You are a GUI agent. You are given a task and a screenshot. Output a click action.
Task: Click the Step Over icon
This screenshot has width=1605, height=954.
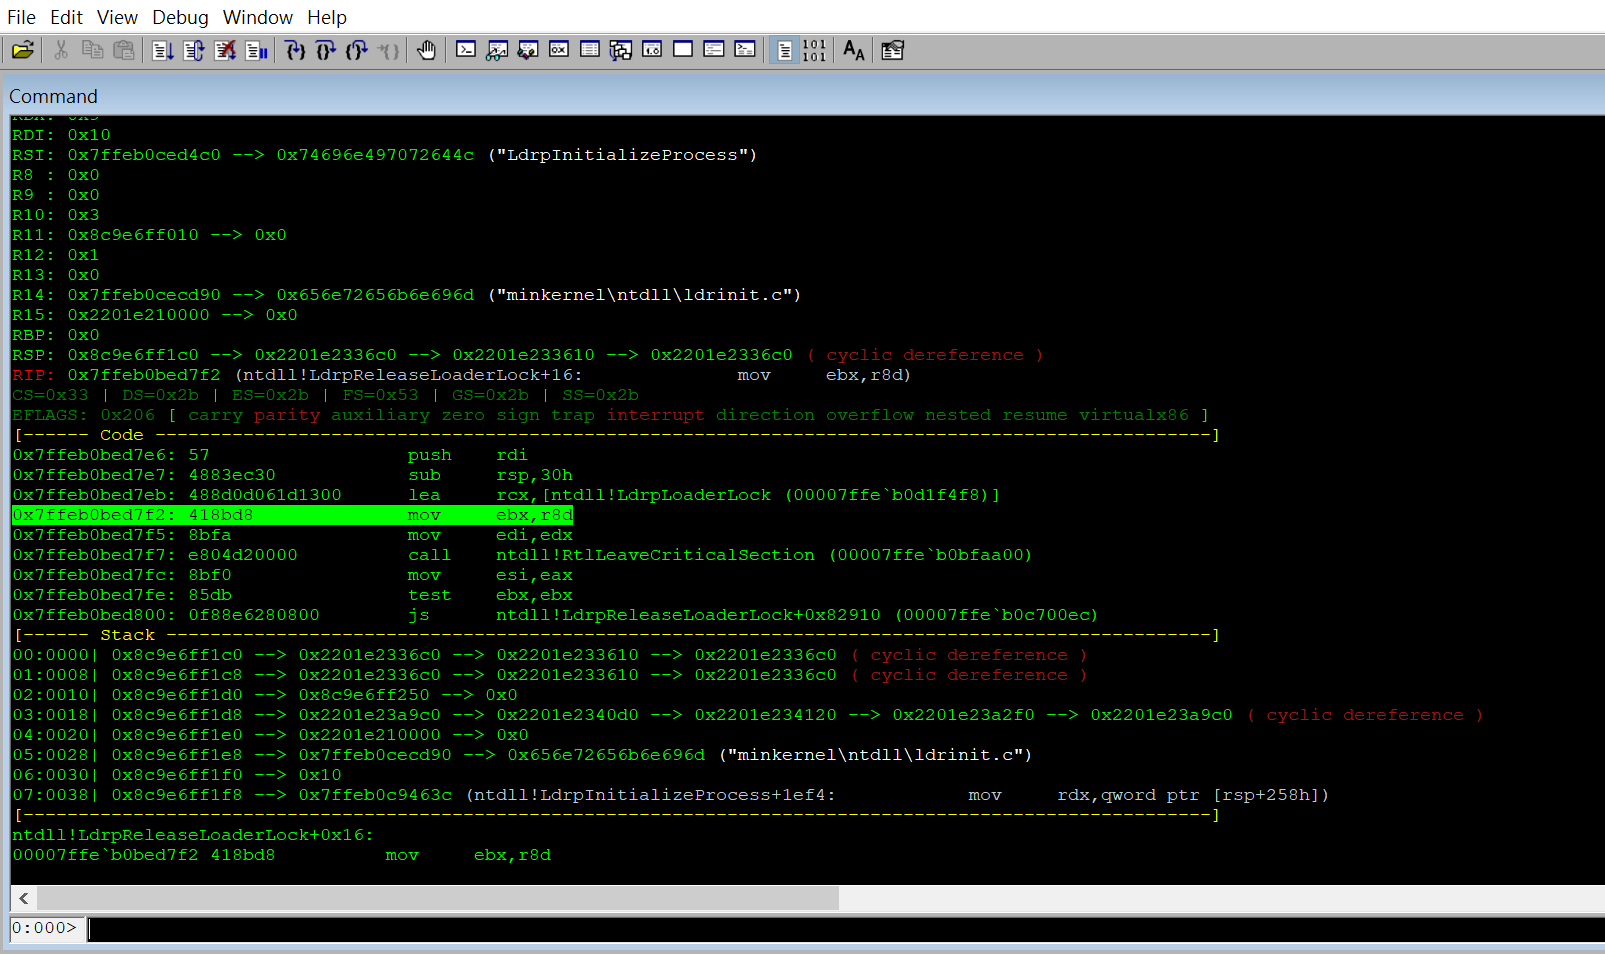pyautogui.click(x=326, y=50)
